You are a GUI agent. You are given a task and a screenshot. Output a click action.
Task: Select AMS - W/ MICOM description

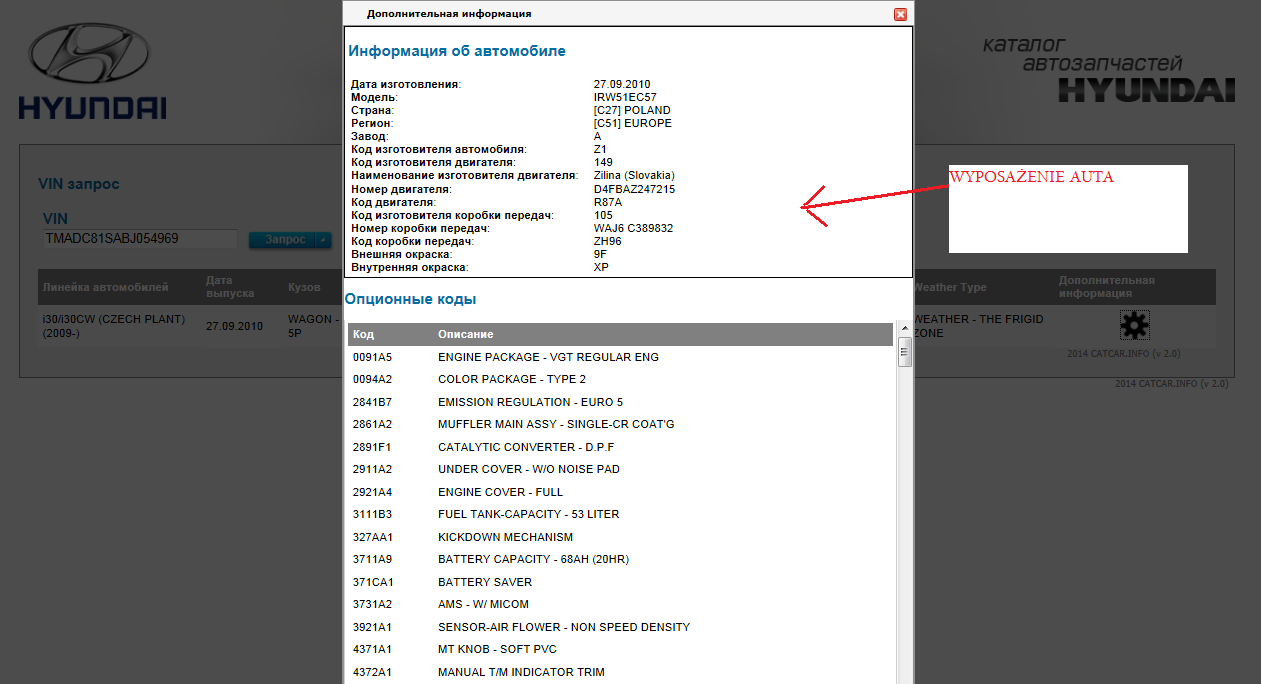point(483,604)
